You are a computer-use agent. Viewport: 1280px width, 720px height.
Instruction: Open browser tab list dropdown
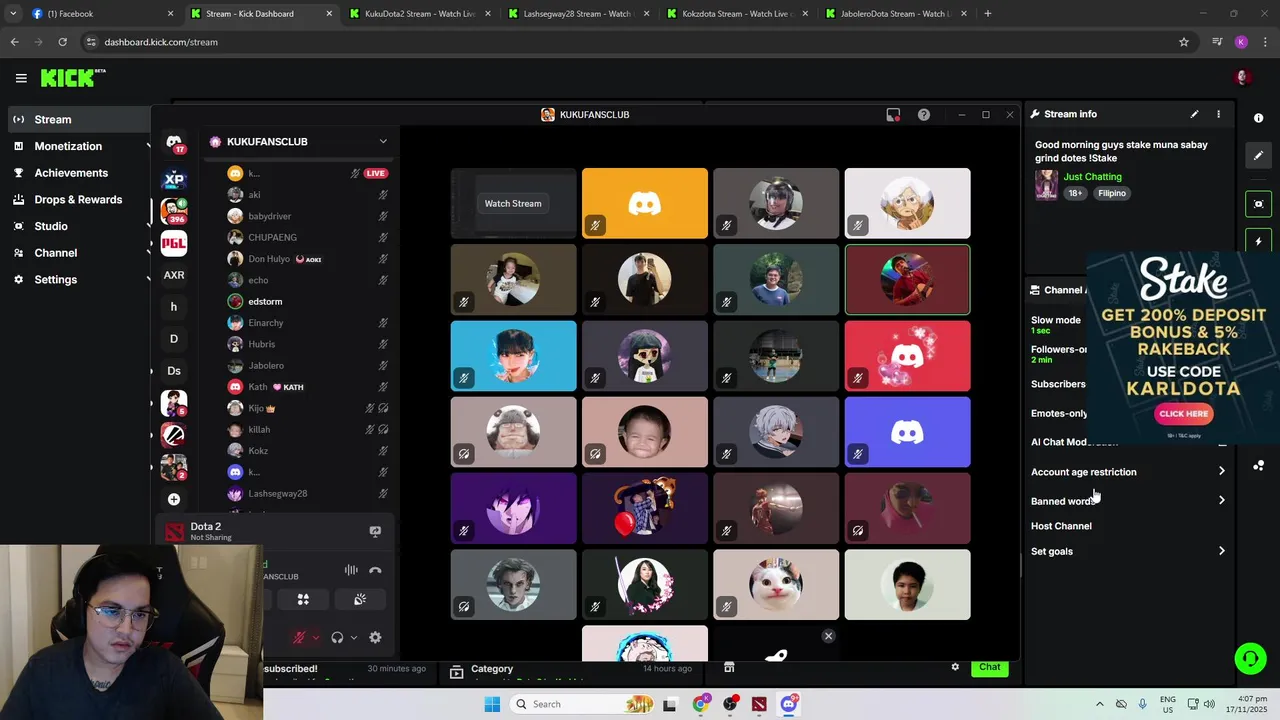(x=13, y=14)
